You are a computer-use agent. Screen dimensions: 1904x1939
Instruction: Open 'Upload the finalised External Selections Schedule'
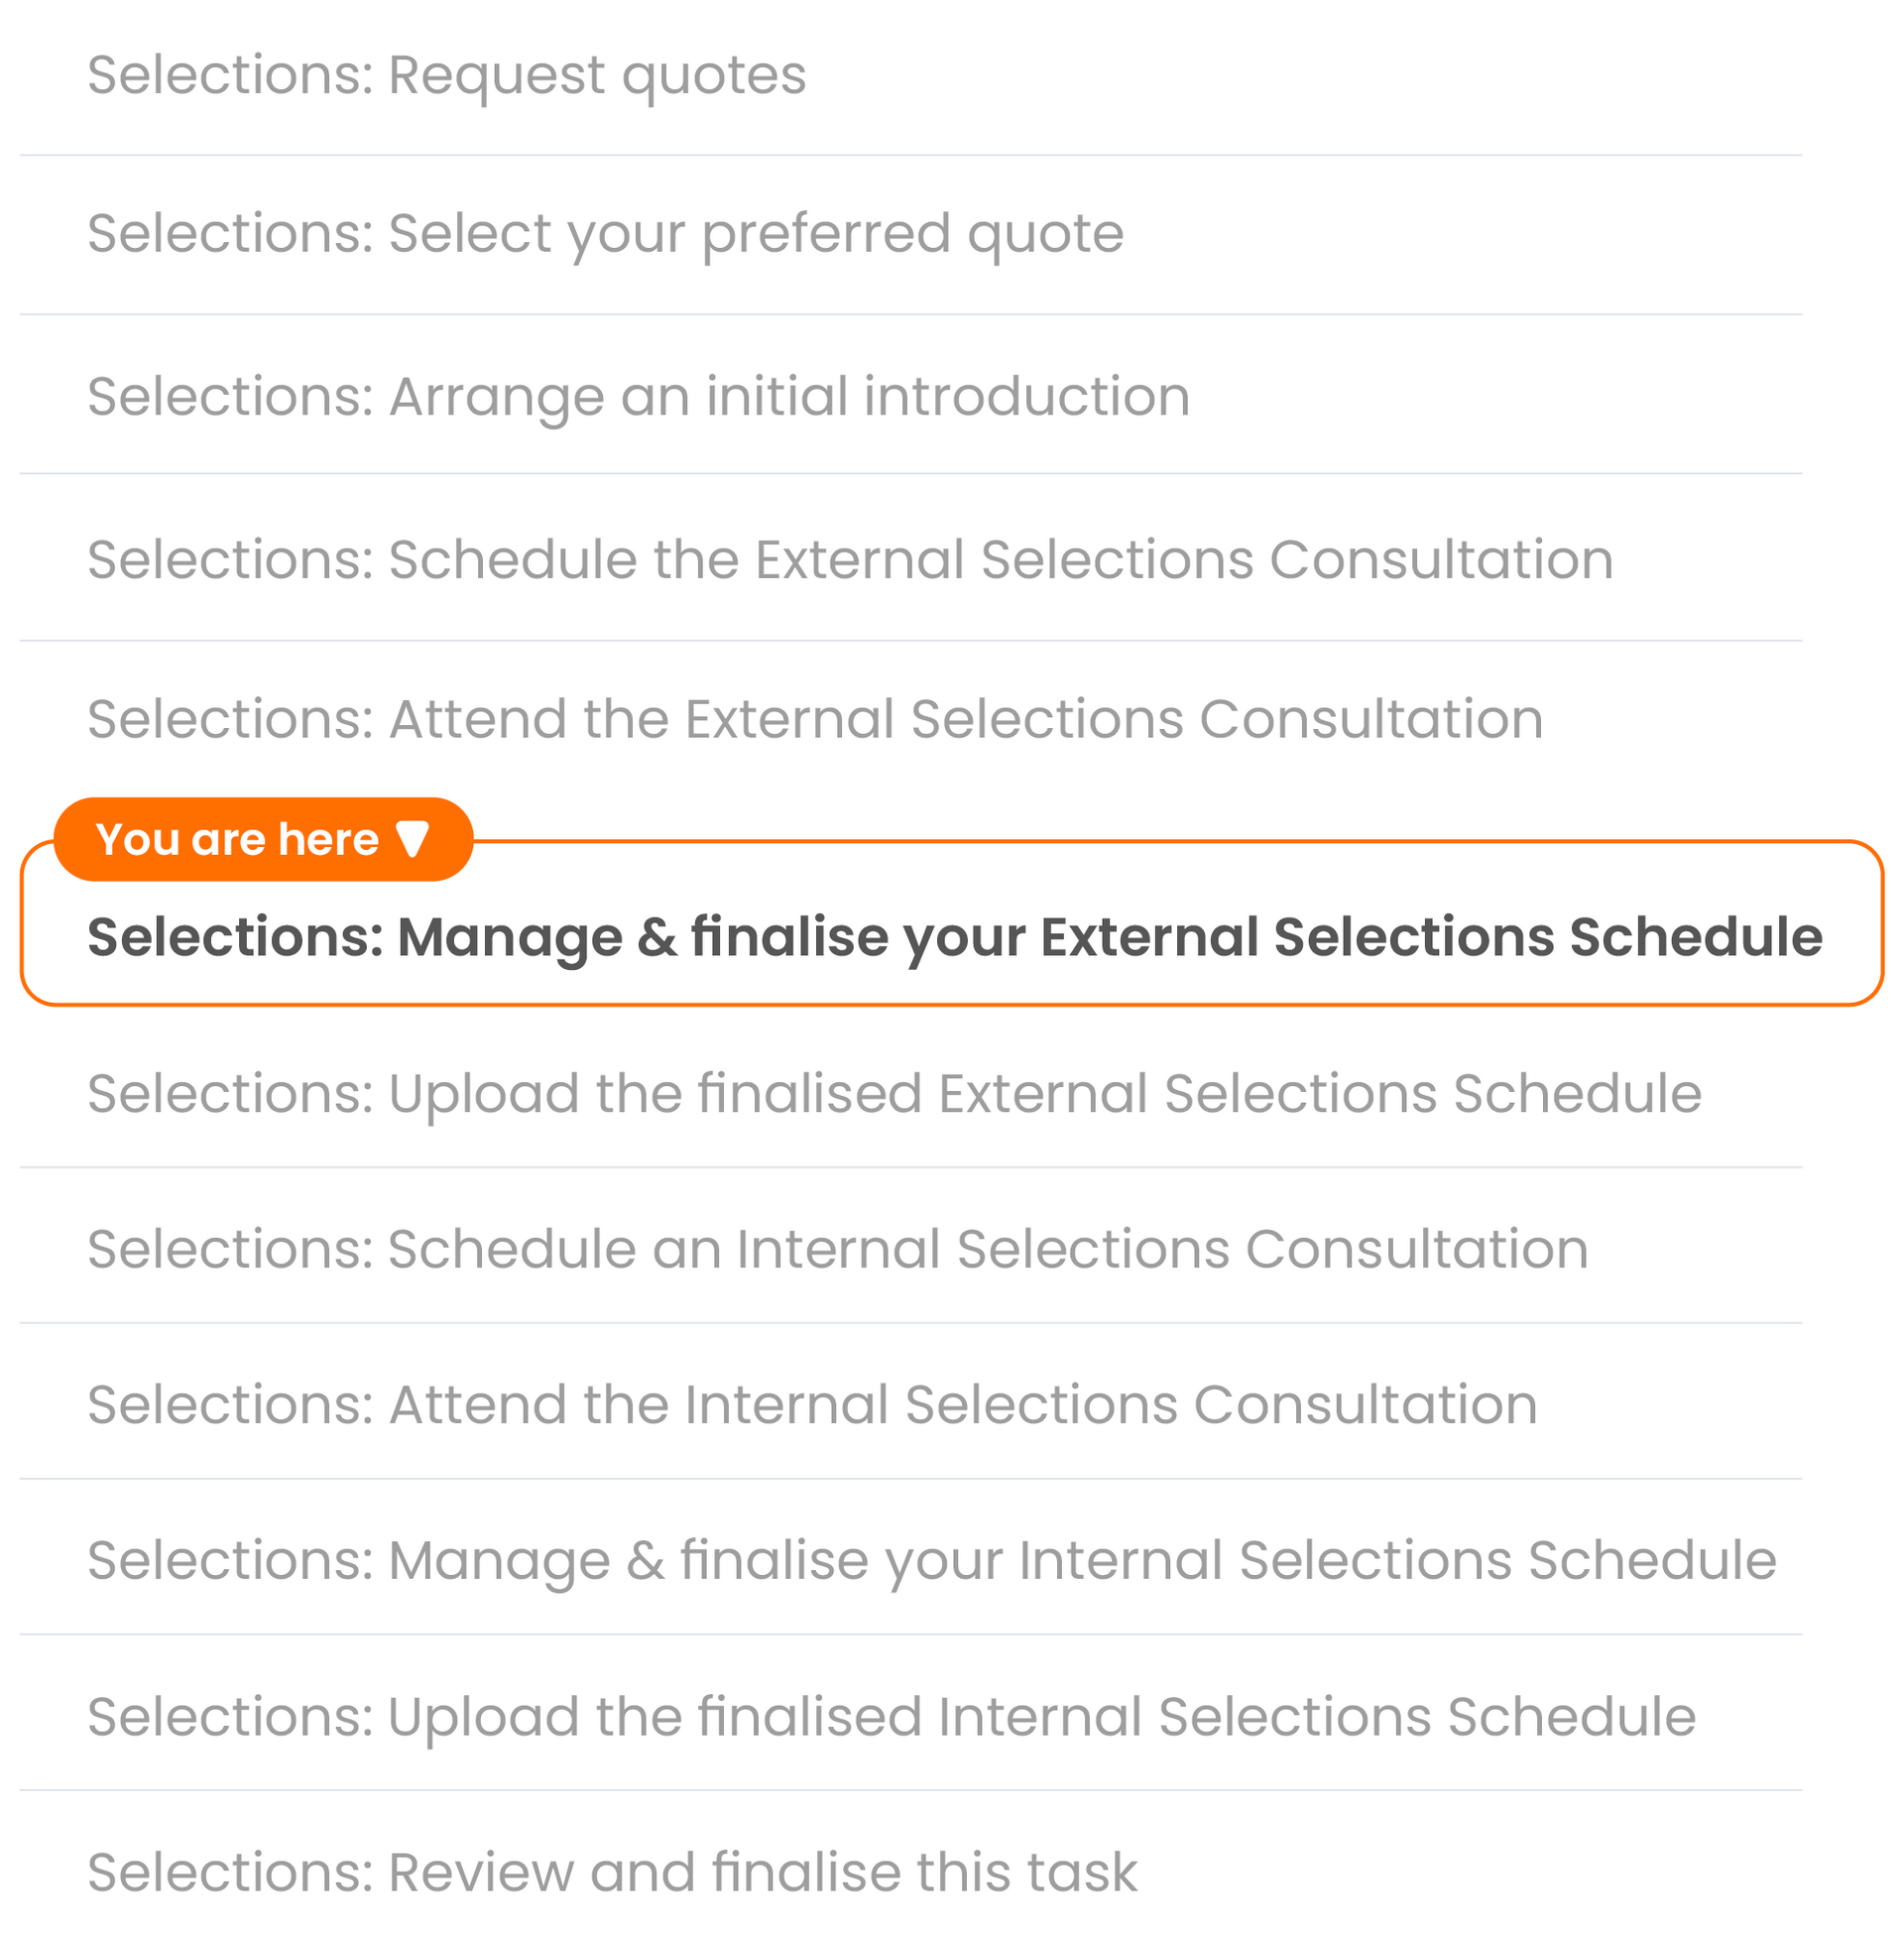tap(894, 1094)
